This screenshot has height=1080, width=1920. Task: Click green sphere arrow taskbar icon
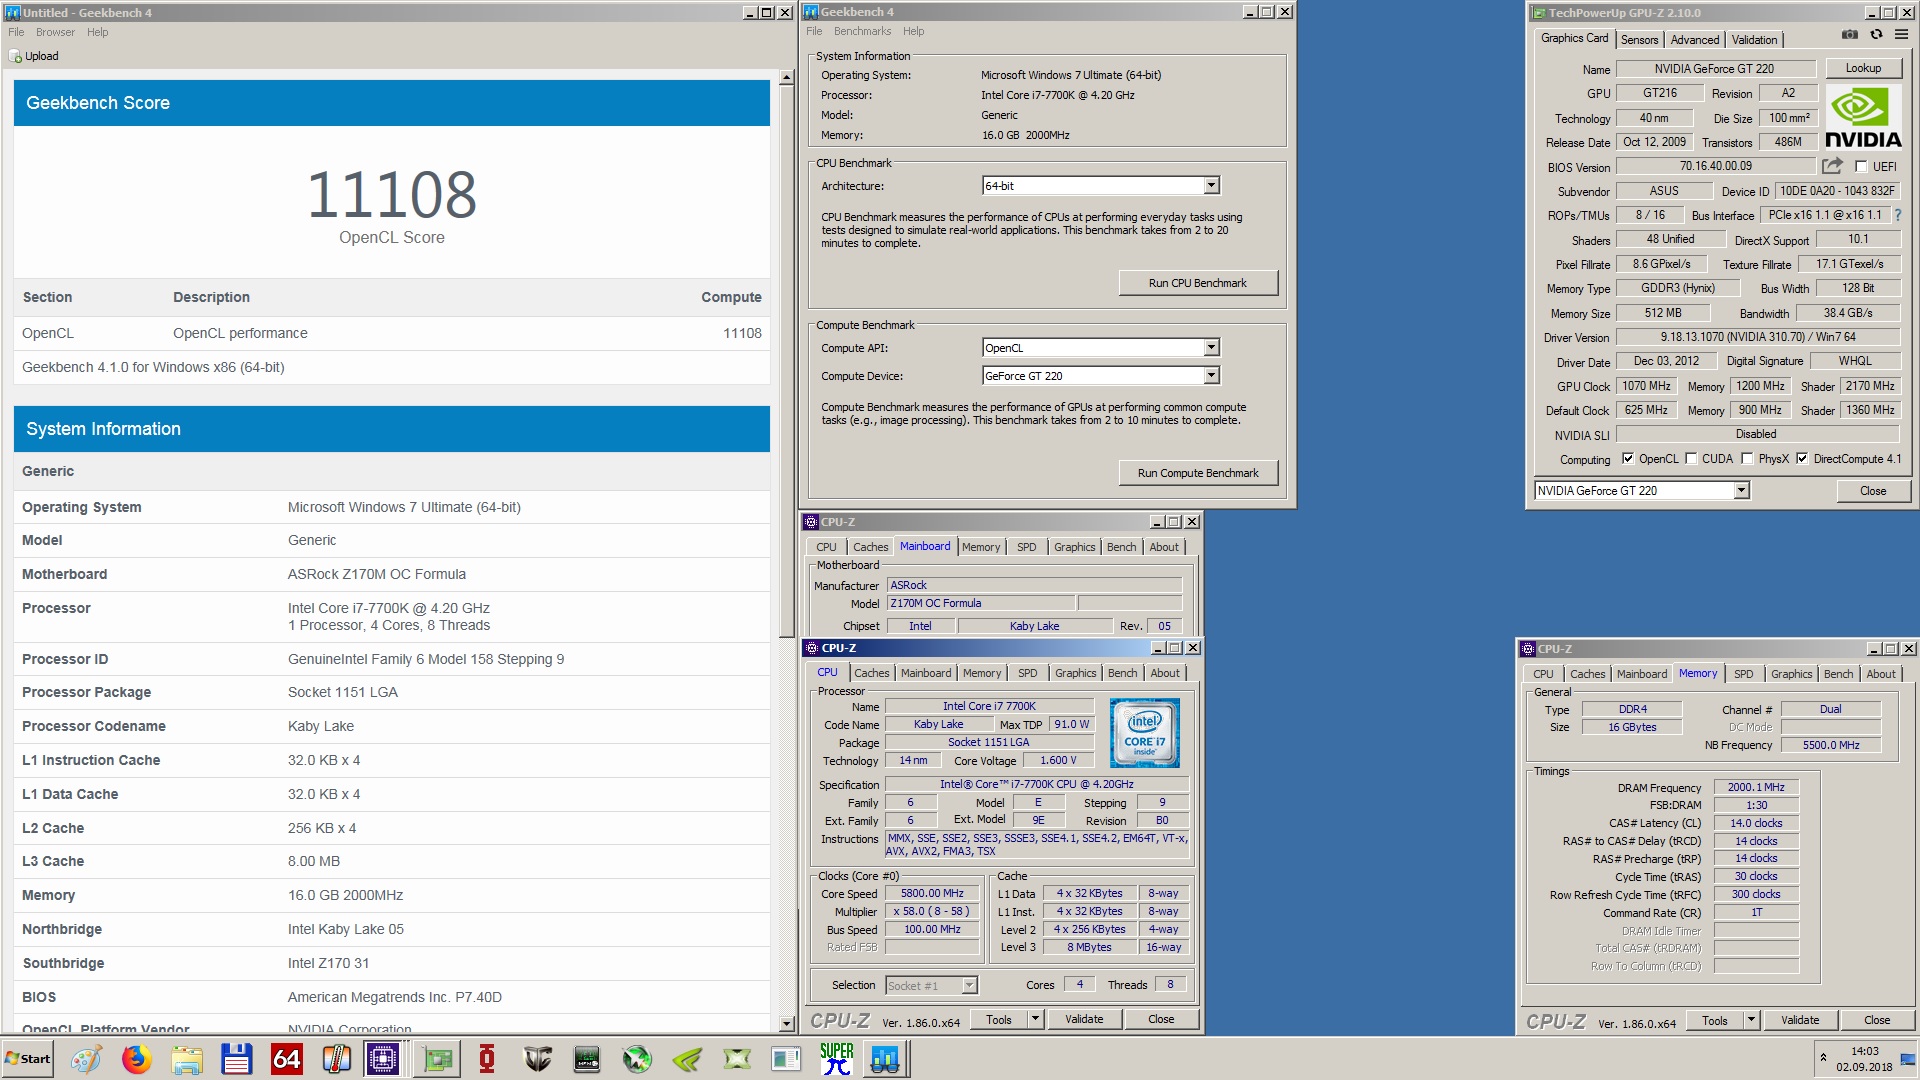pyautogui.click(x=637, y=1059)
